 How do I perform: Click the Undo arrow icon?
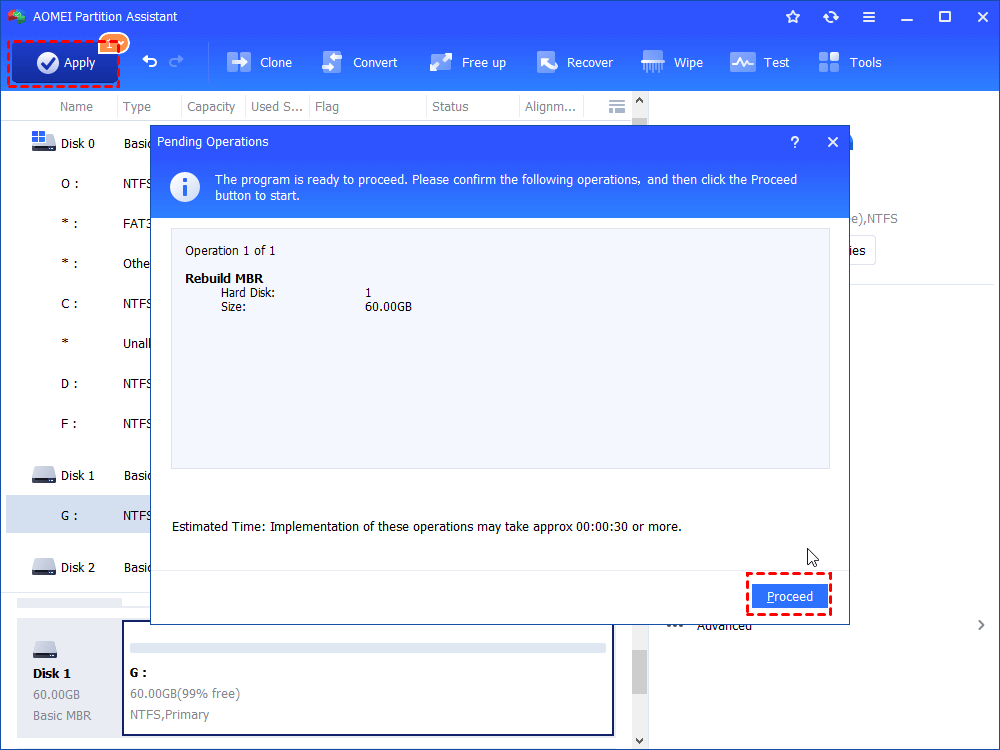pos(150,61)
